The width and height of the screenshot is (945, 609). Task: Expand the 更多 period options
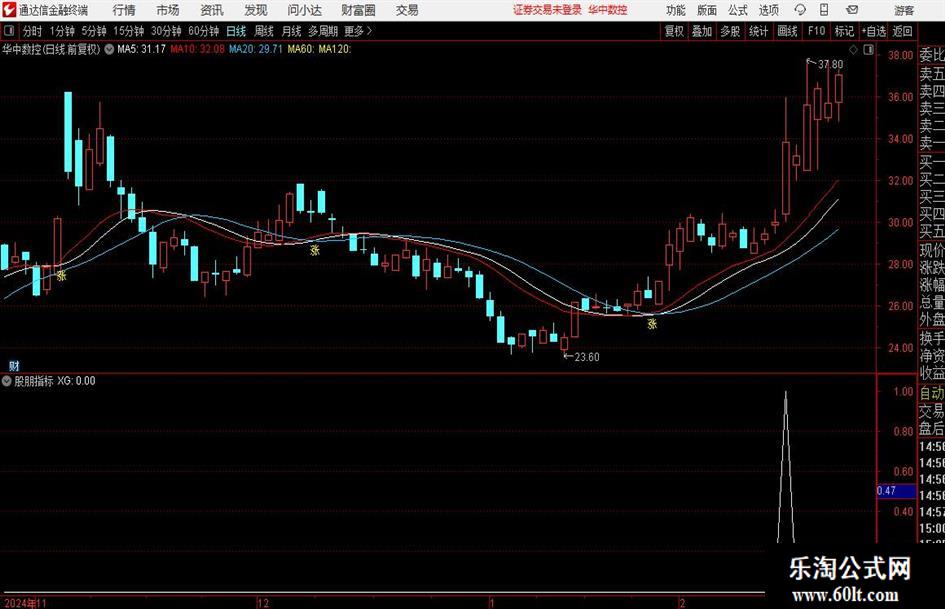pyautogui.click(x=358, y=31)
